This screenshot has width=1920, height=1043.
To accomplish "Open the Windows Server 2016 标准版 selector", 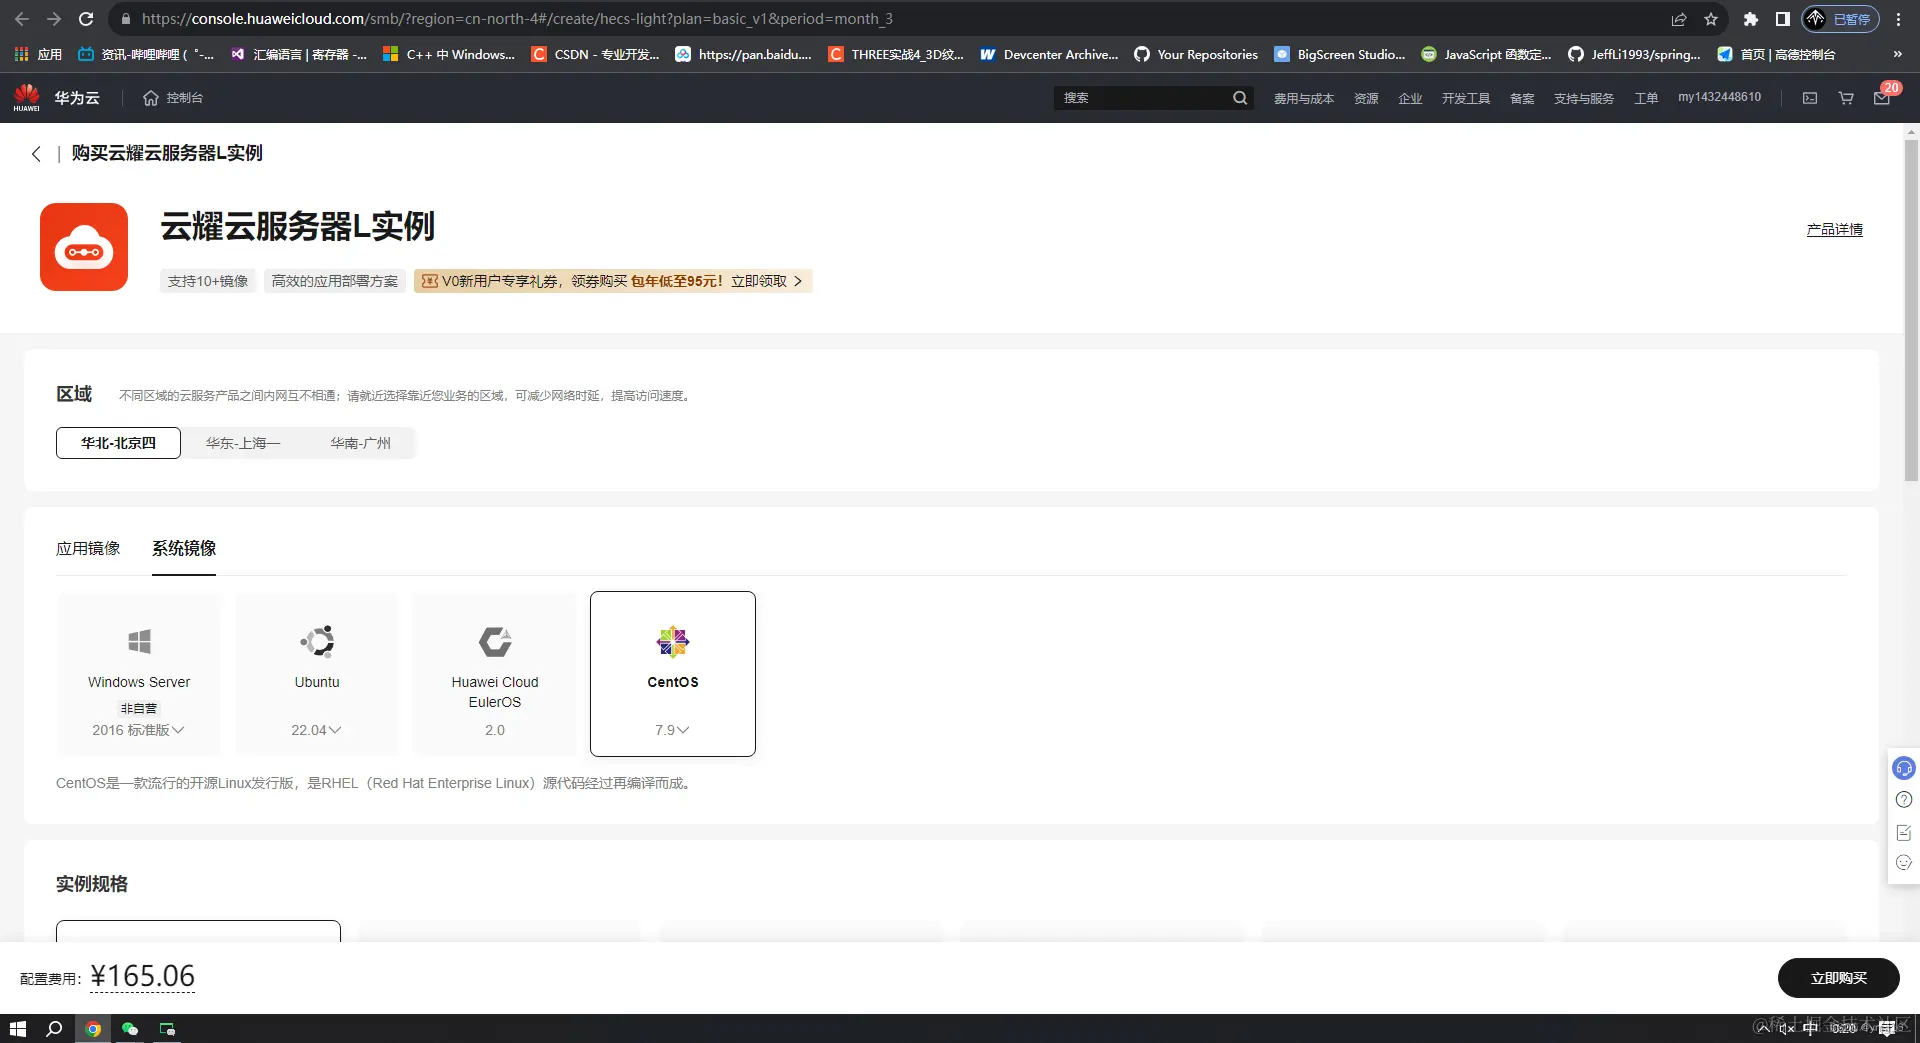I will 137,730.
